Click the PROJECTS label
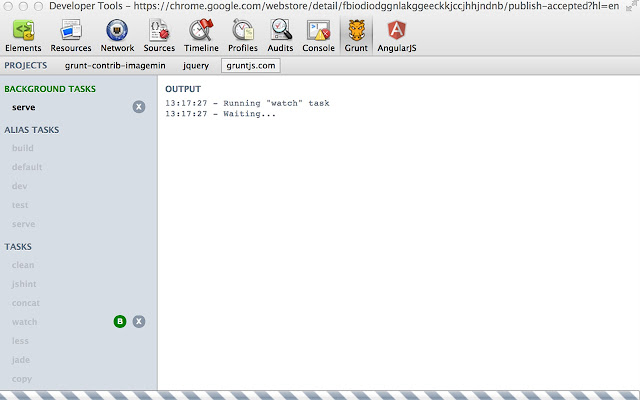 pos(26,66)
